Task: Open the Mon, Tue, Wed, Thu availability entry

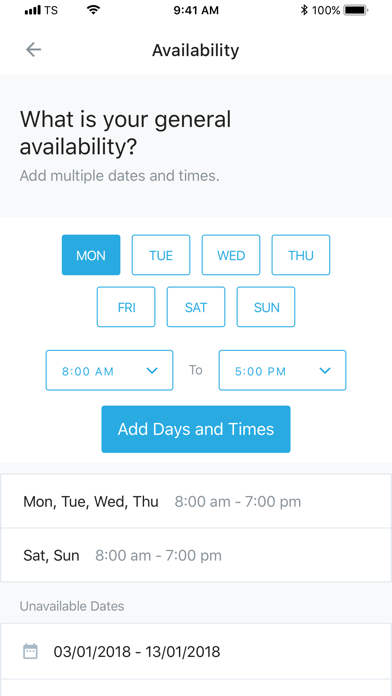Action: [x=196, y=502]
